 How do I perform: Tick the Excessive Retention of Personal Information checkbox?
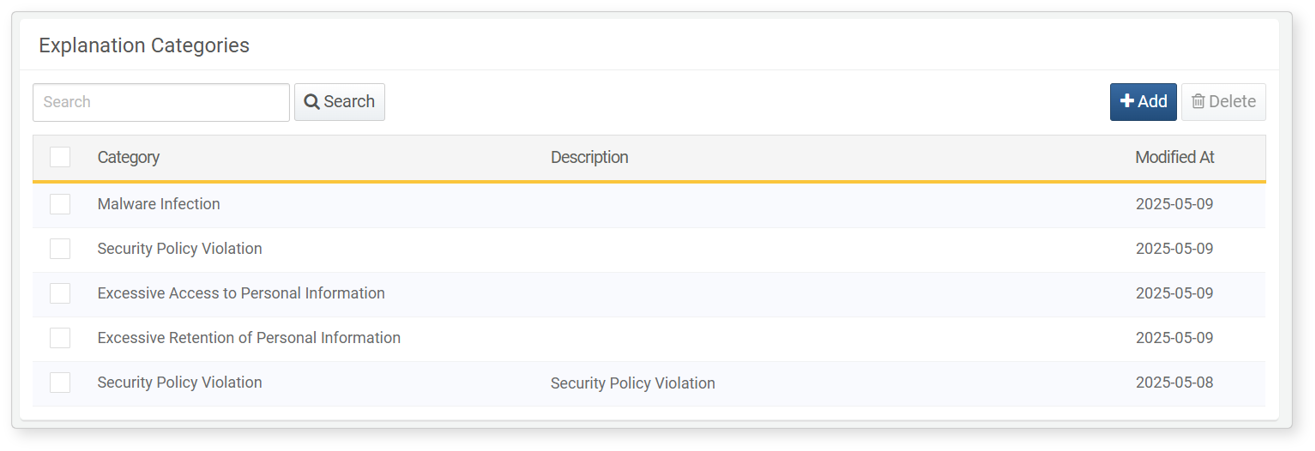point(60,338)
